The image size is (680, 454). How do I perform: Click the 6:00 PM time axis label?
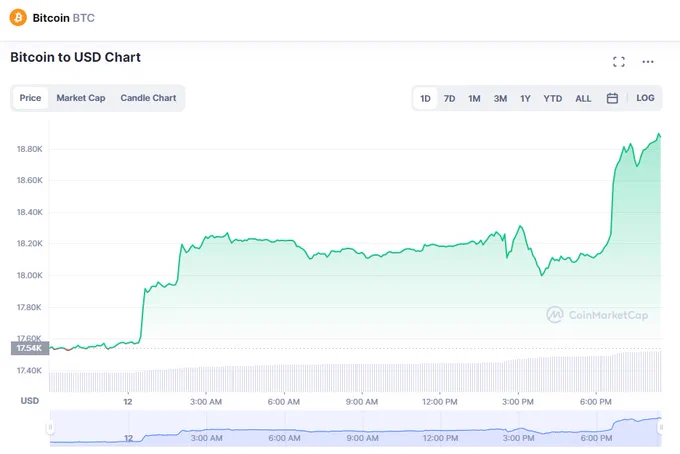point(596,402)
